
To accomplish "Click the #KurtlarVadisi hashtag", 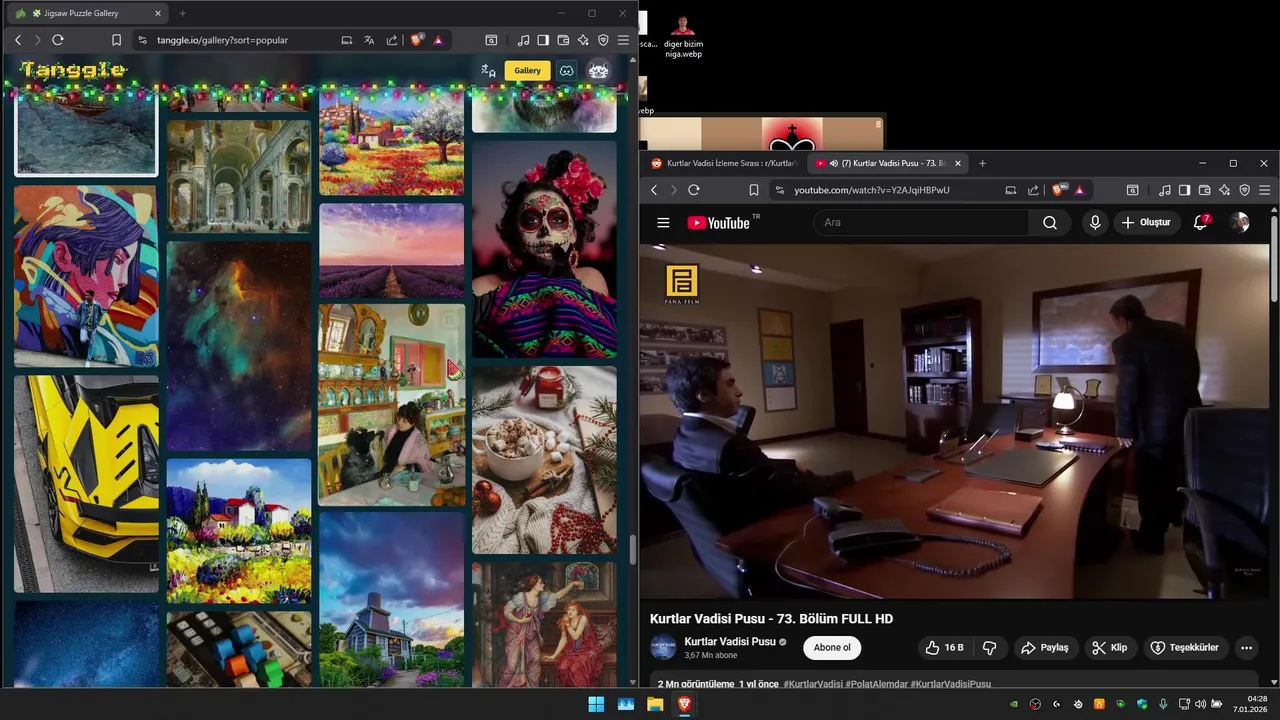I will (813, 684).
